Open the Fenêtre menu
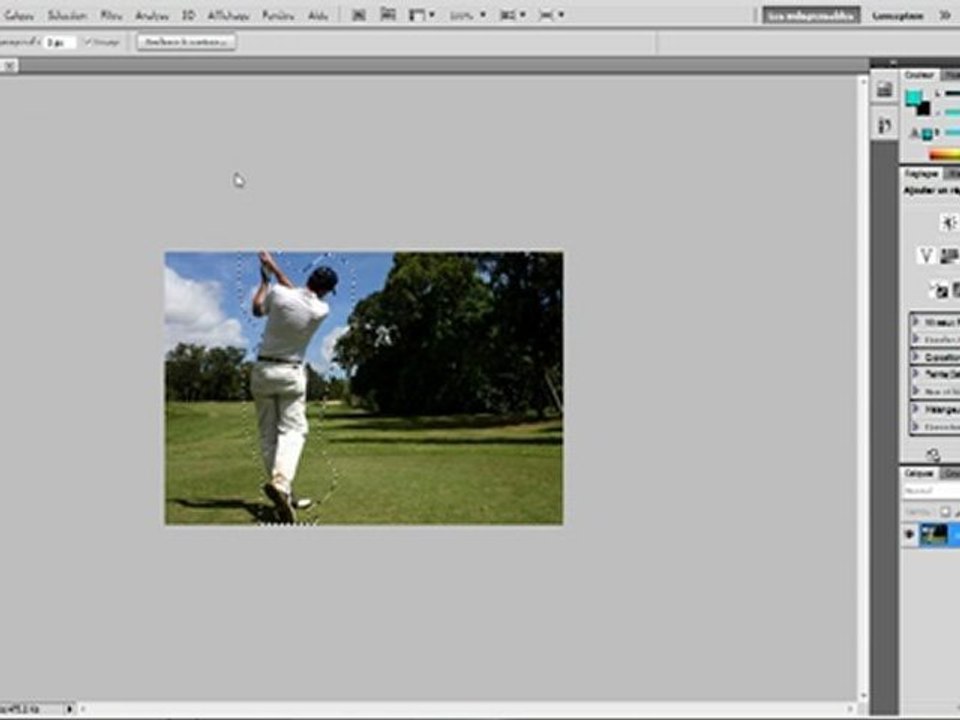The height and width of the screenshot is (720, 960). click(x=278, y=15)
